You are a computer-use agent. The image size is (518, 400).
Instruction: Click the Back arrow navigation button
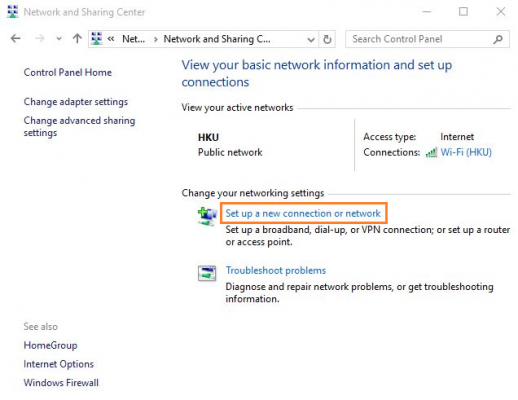(15, 39)
